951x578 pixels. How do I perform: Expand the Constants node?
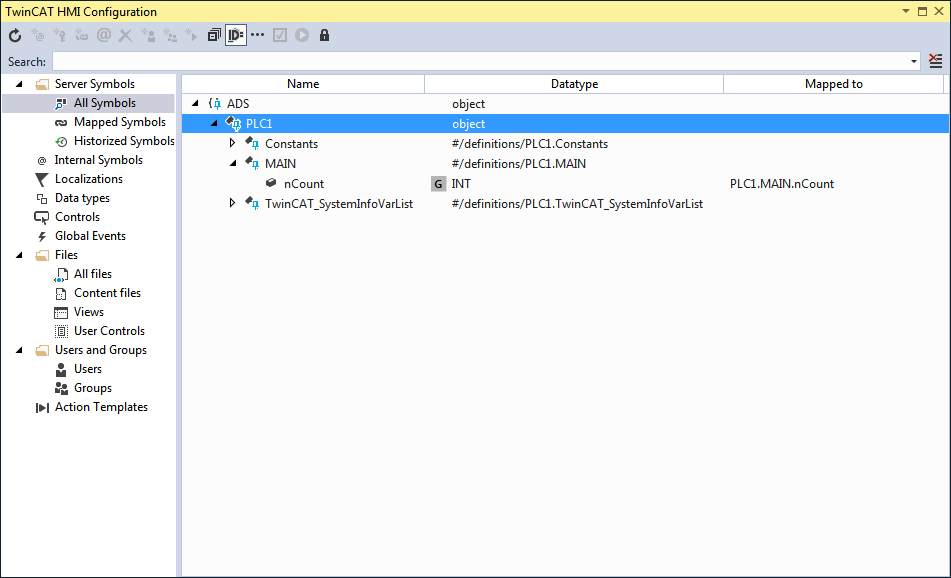(232, 144)
